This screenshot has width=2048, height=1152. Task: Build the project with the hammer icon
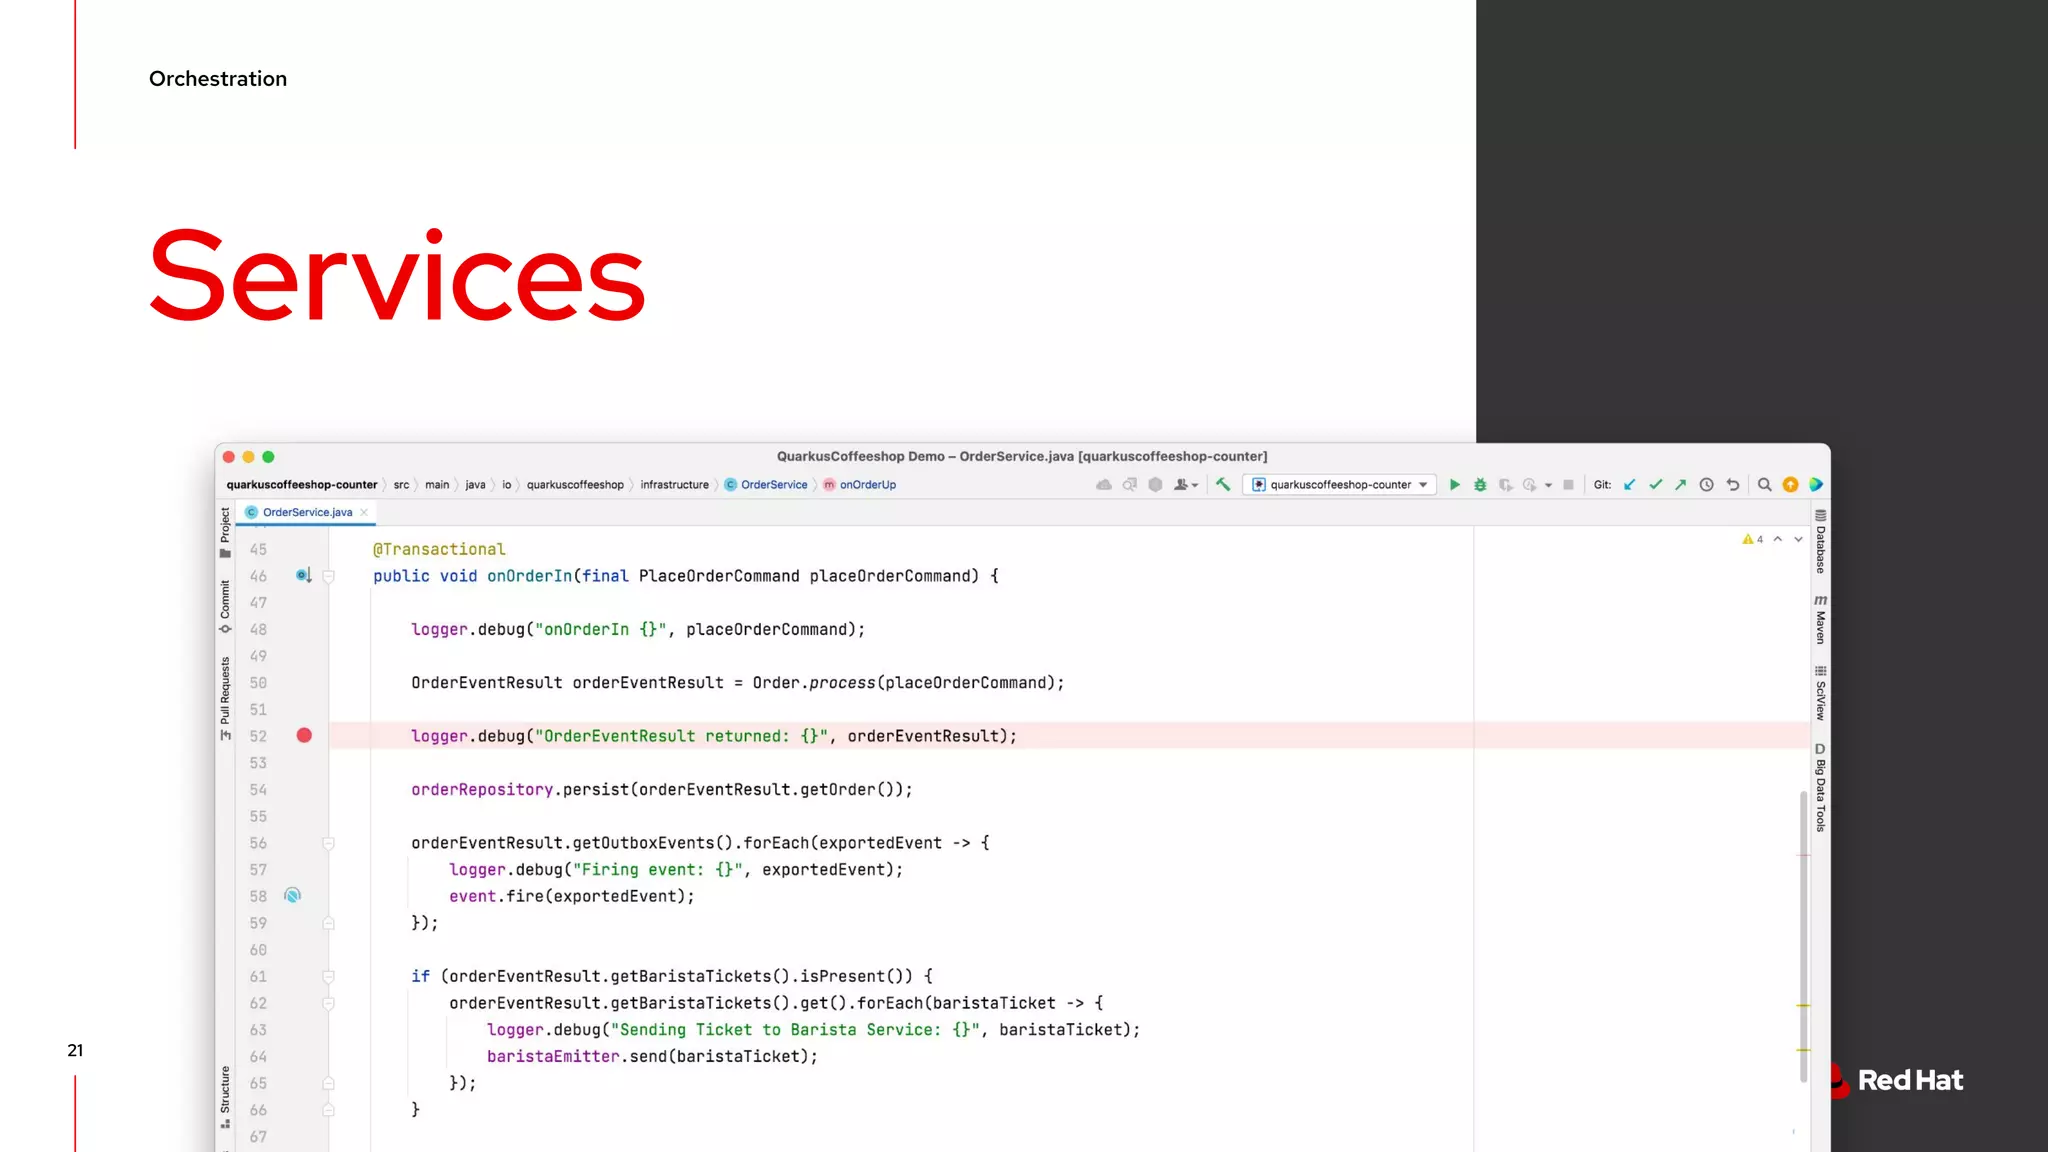coord(1223,485)
